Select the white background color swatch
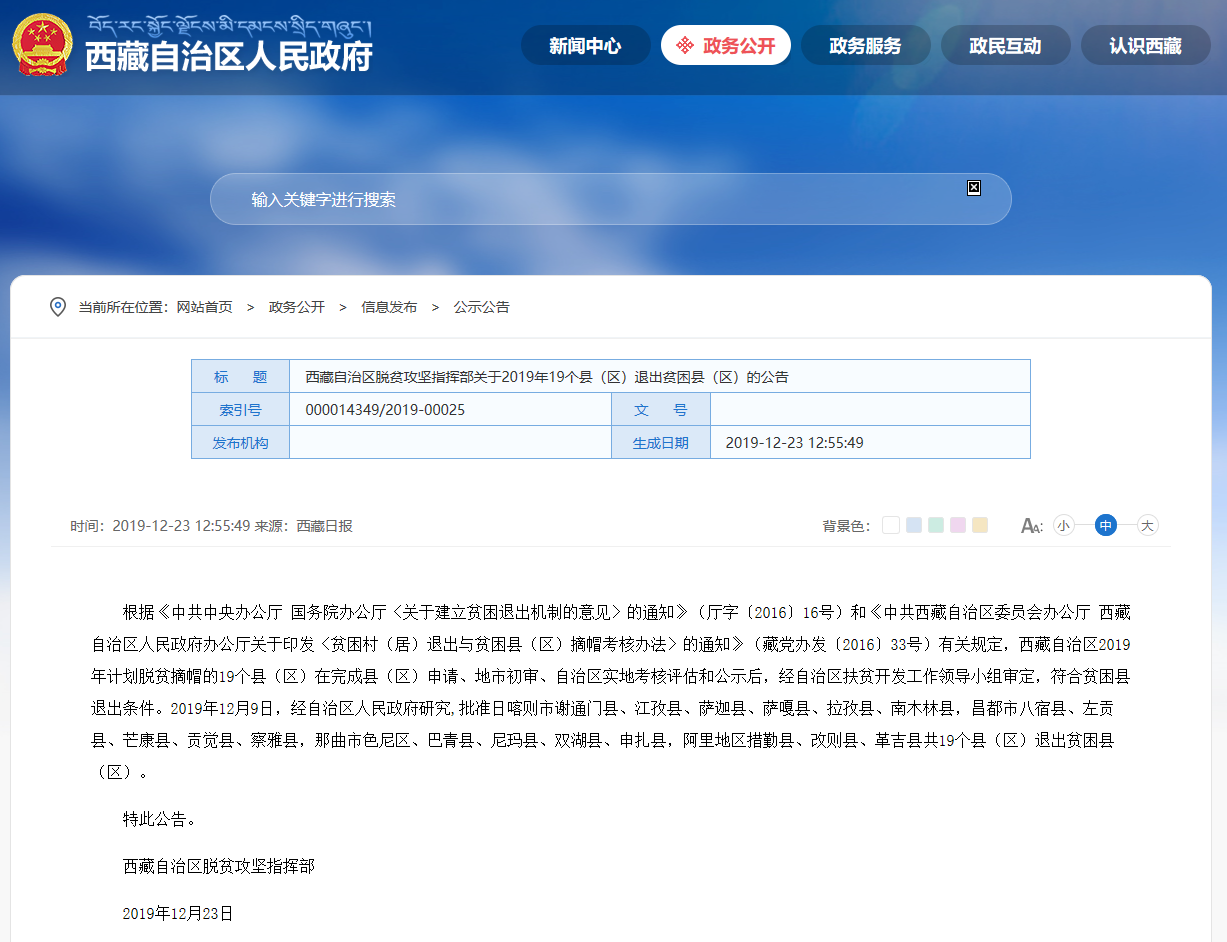 [891, 525]
